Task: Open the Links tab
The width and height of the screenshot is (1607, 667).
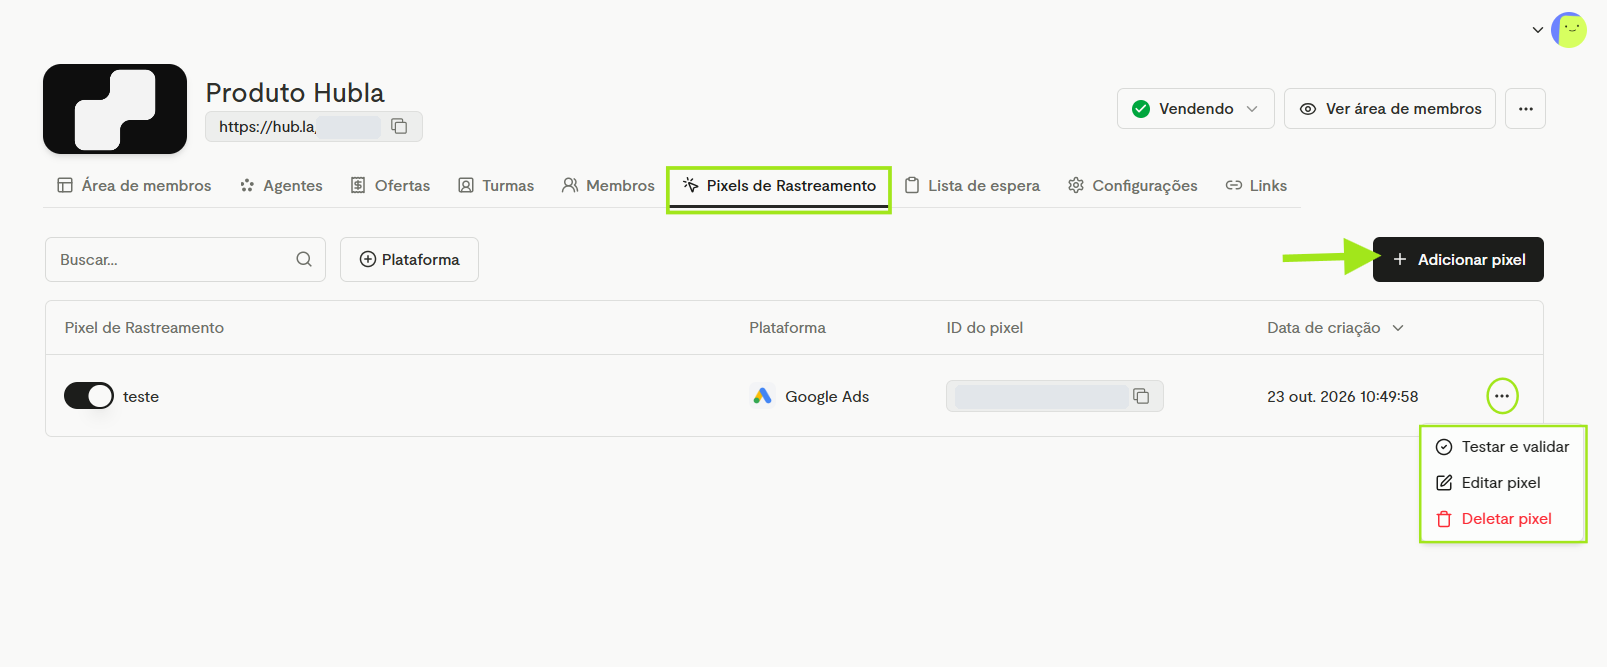Action: 1256,185
